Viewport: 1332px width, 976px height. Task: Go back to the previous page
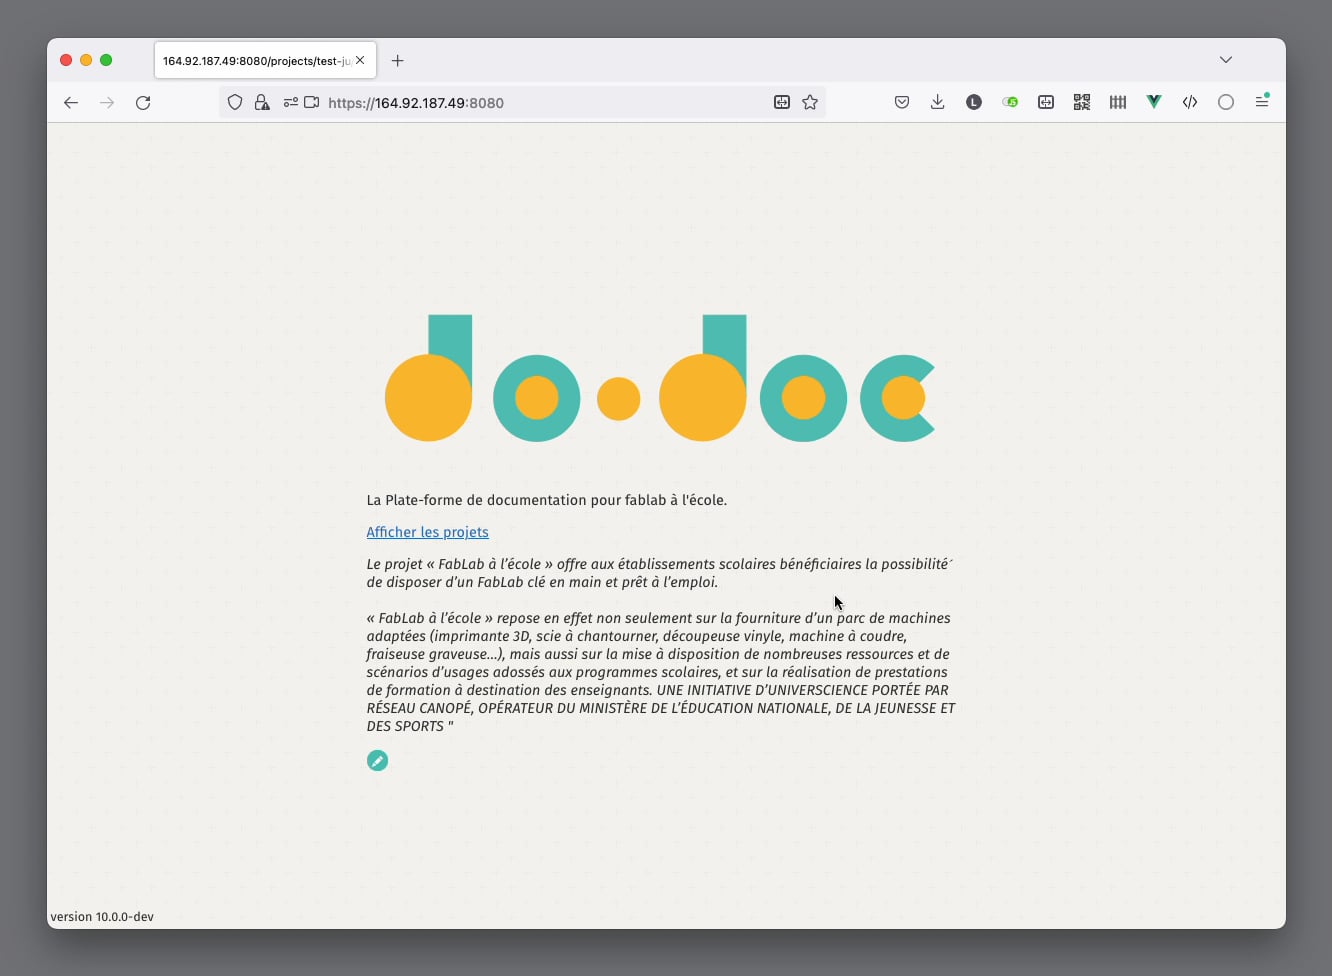(71, 102)
